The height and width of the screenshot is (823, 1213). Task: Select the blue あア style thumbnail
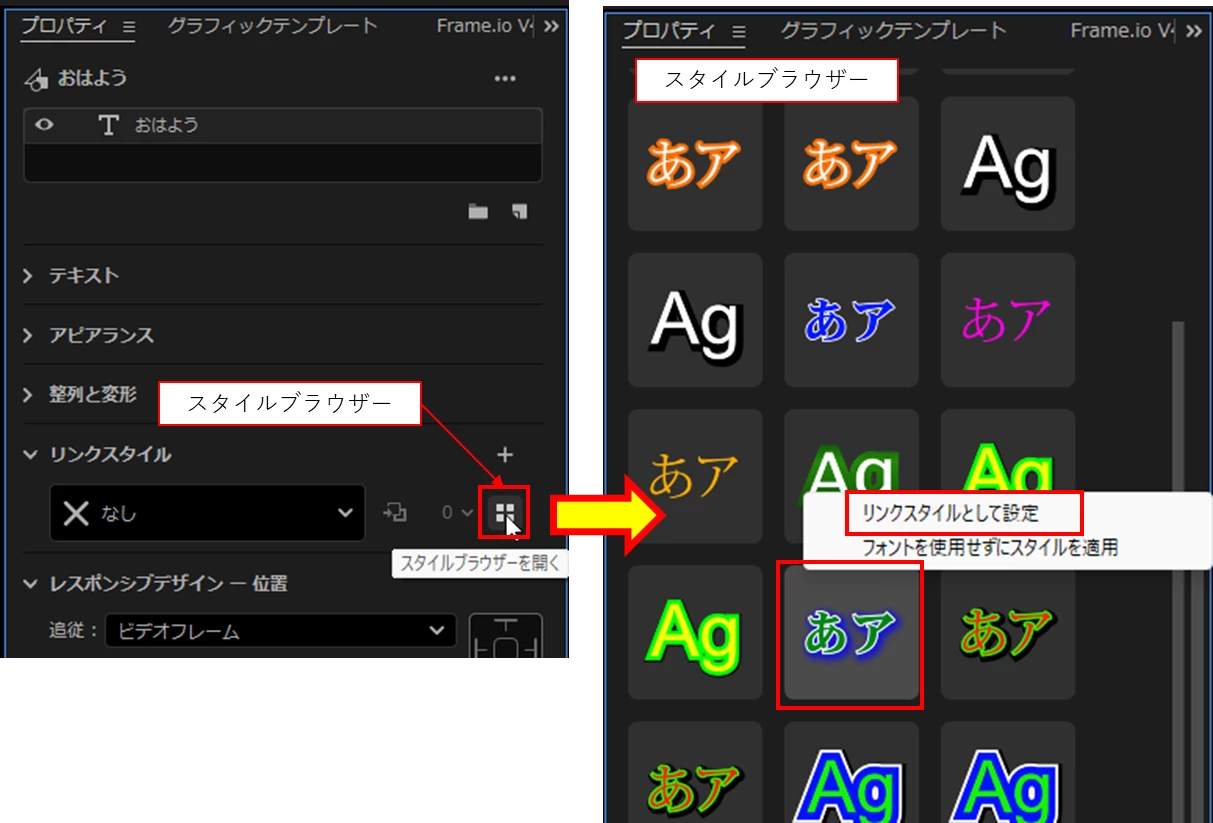click(x=851, y=320)
